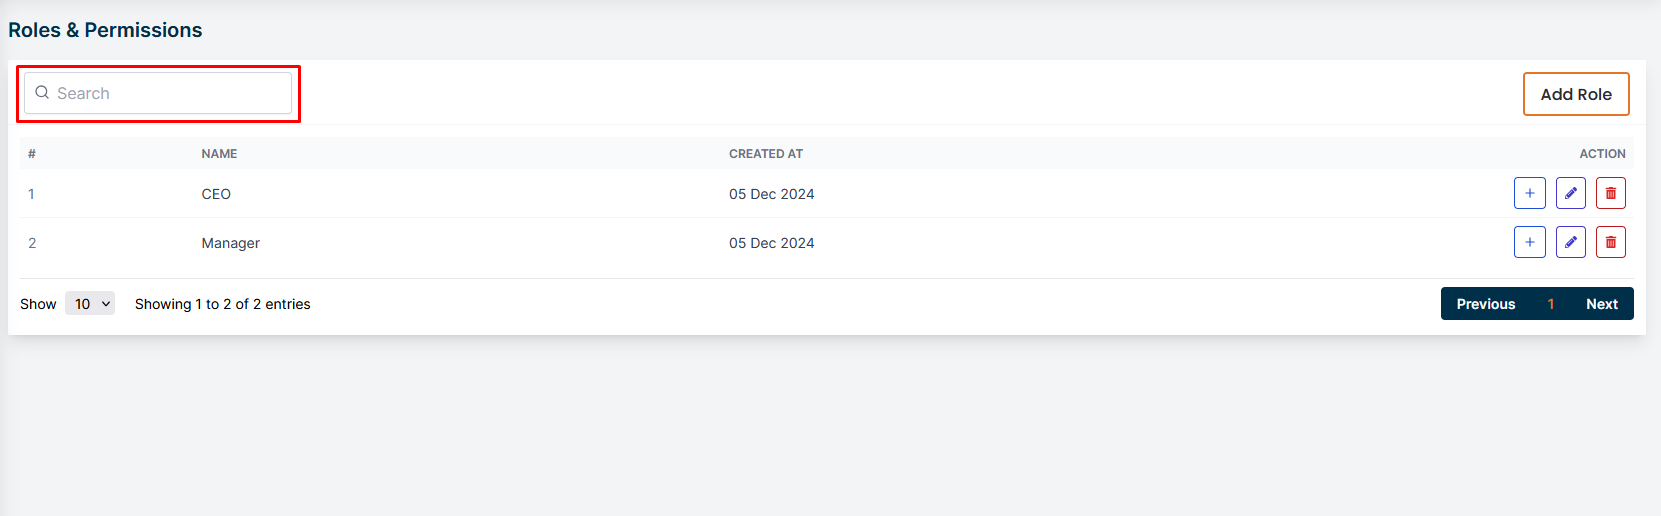Click the plus icon in the Manager row
Screen dimensions: 1661x516
click(1529, 242)
